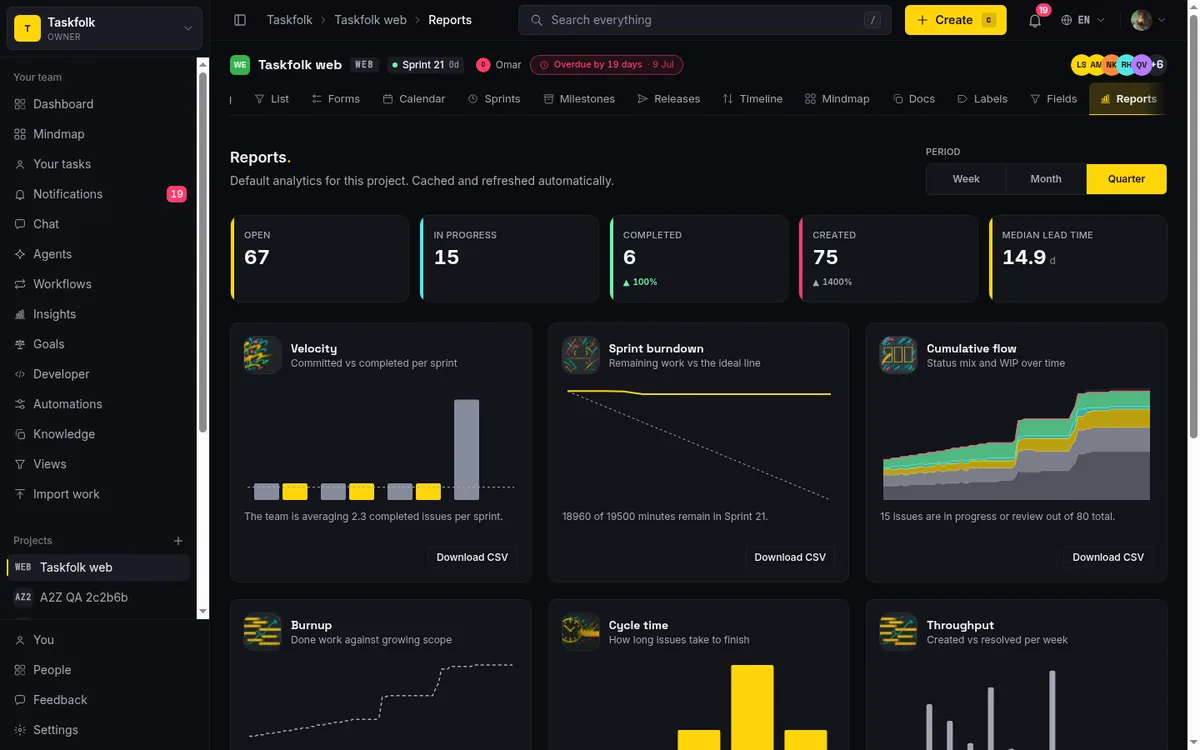The width and height of the screenshot is (1200, 750).
Task: Click the Feedback sidebar icon
Action: 20,700
